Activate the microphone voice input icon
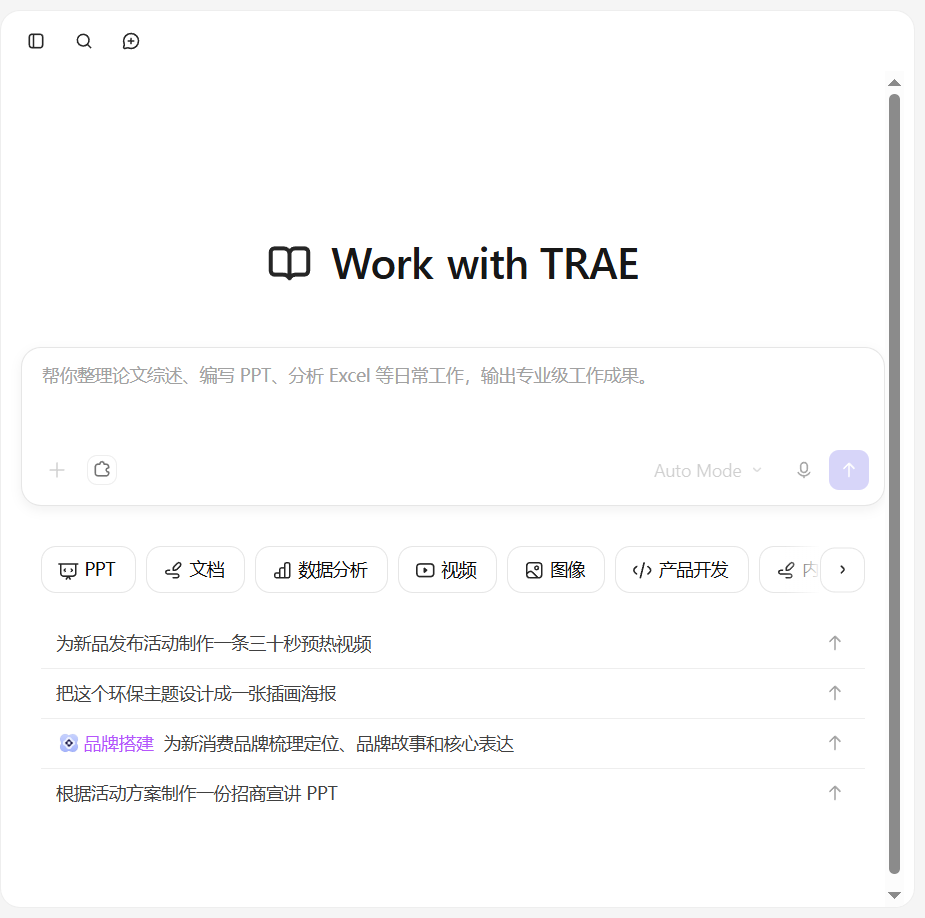This screenshot has width=925, height=918. 803,470
